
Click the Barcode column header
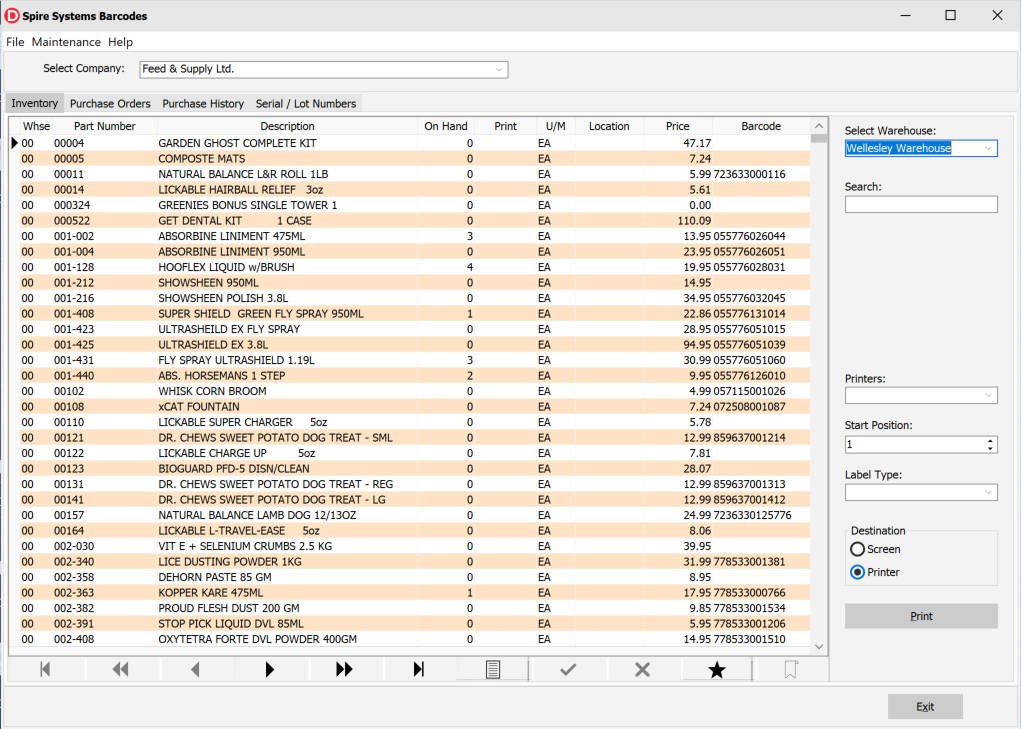tap(761, 126)
